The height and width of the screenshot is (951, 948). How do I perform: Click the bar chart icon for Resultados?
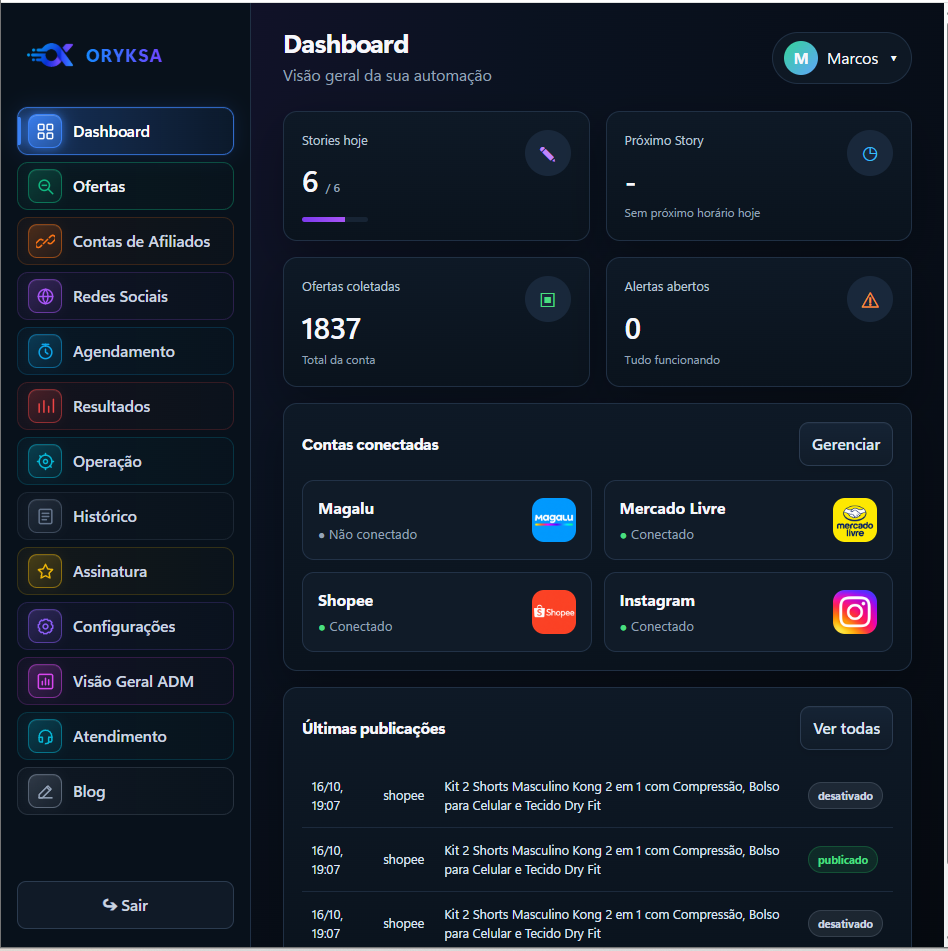[x=45, y=406]
